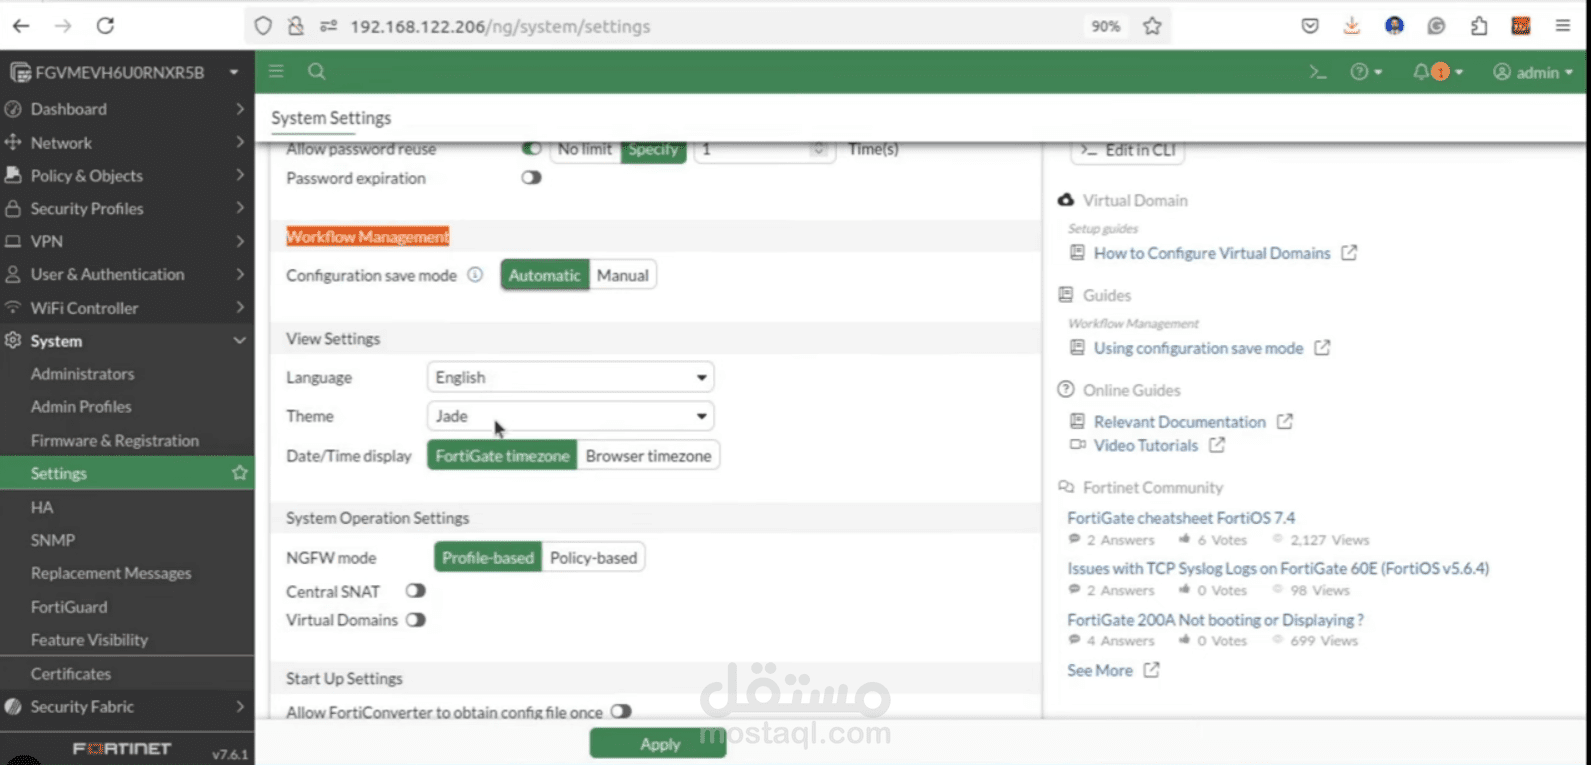Click the Dashboard gauge icon in sidebar
Viewport: 1591px width, 765px height.
coord(13,109)
